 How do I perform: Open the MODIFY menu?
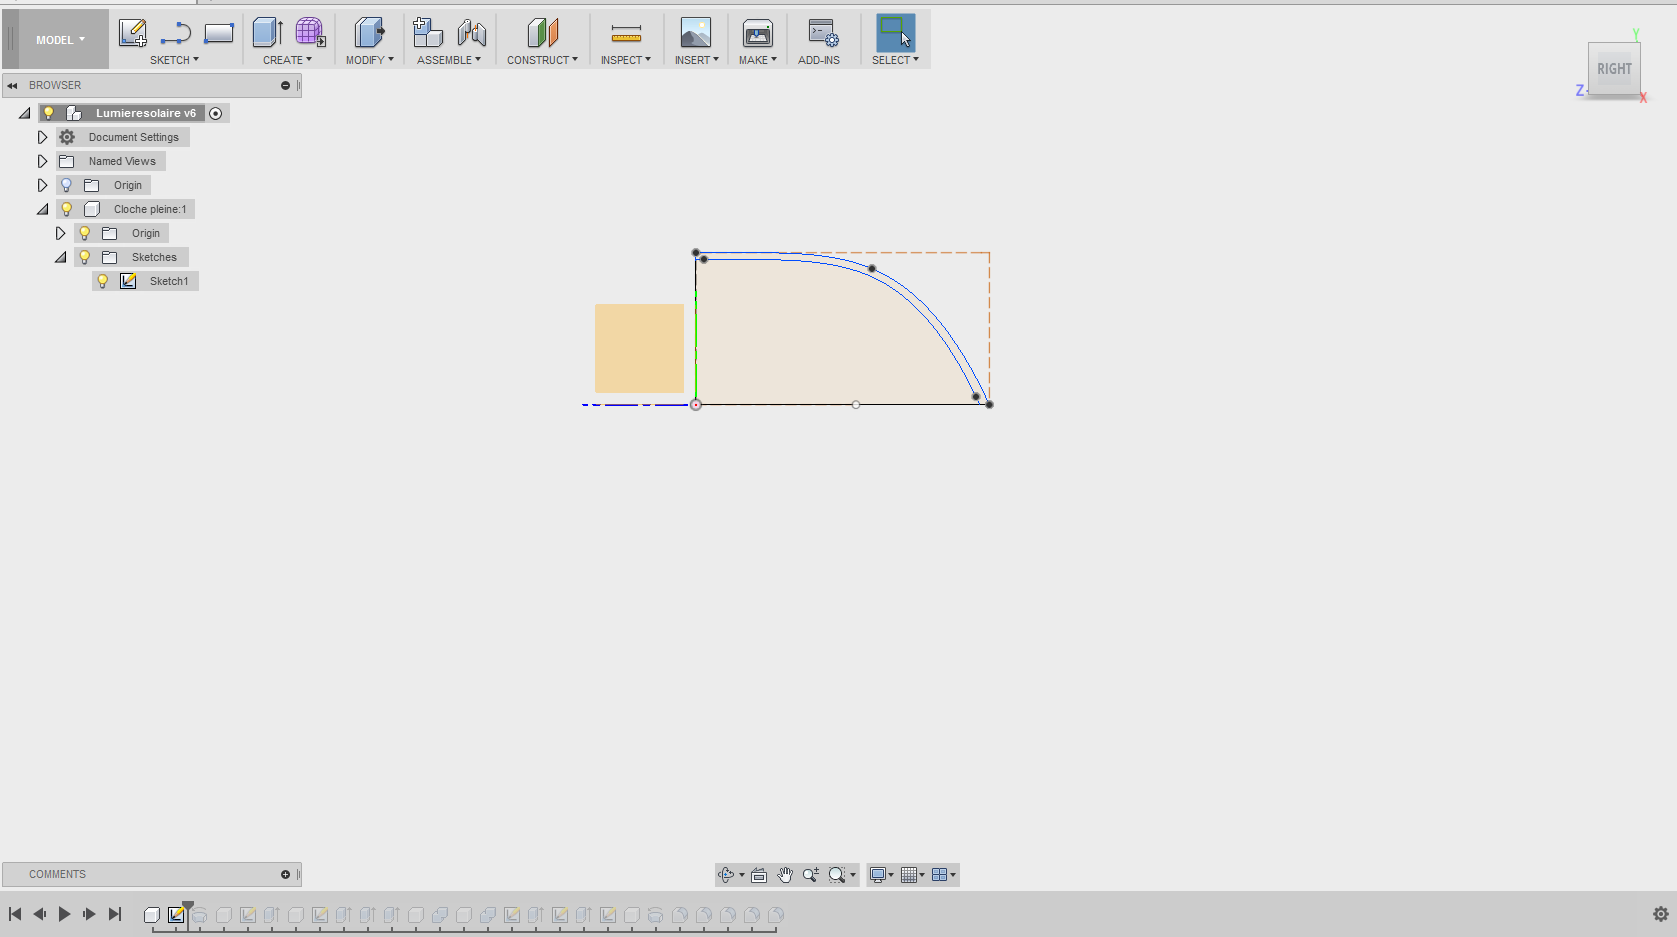(369, 60)
